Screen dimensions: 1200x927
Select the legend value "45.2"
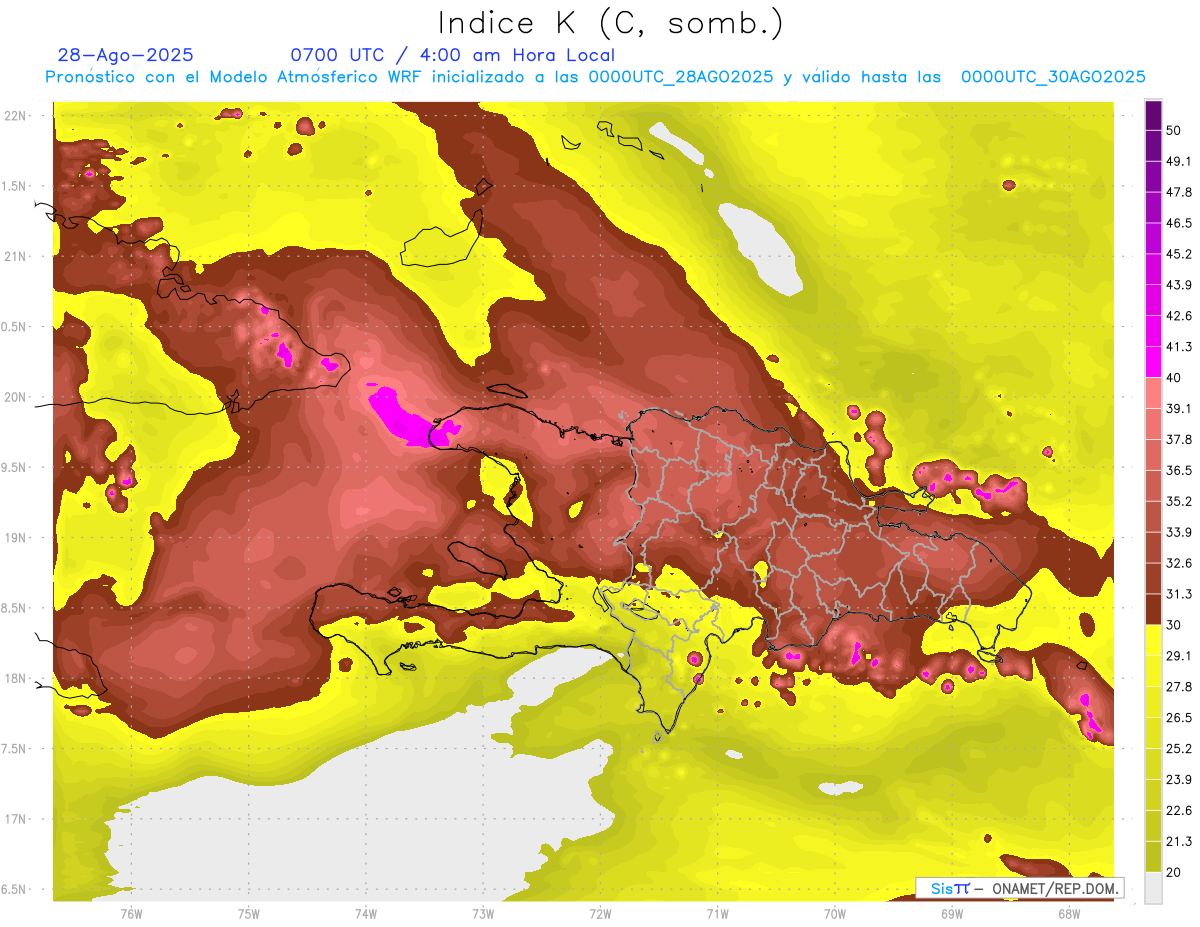point(1178,254)
